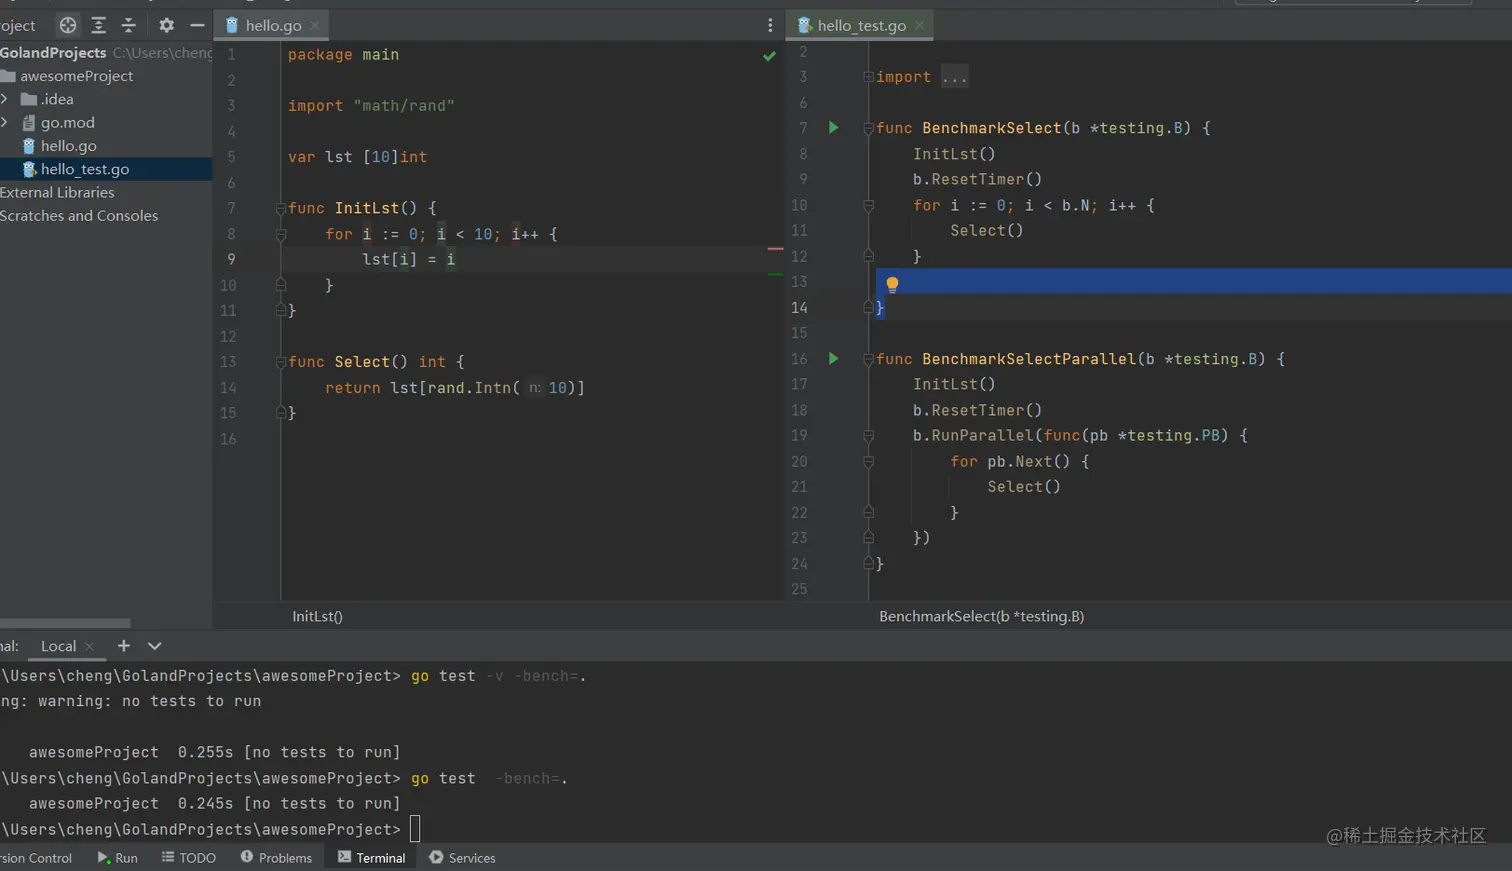1512x871 pixels.
Task: Open the Run tool window
Action: (118, 858)
